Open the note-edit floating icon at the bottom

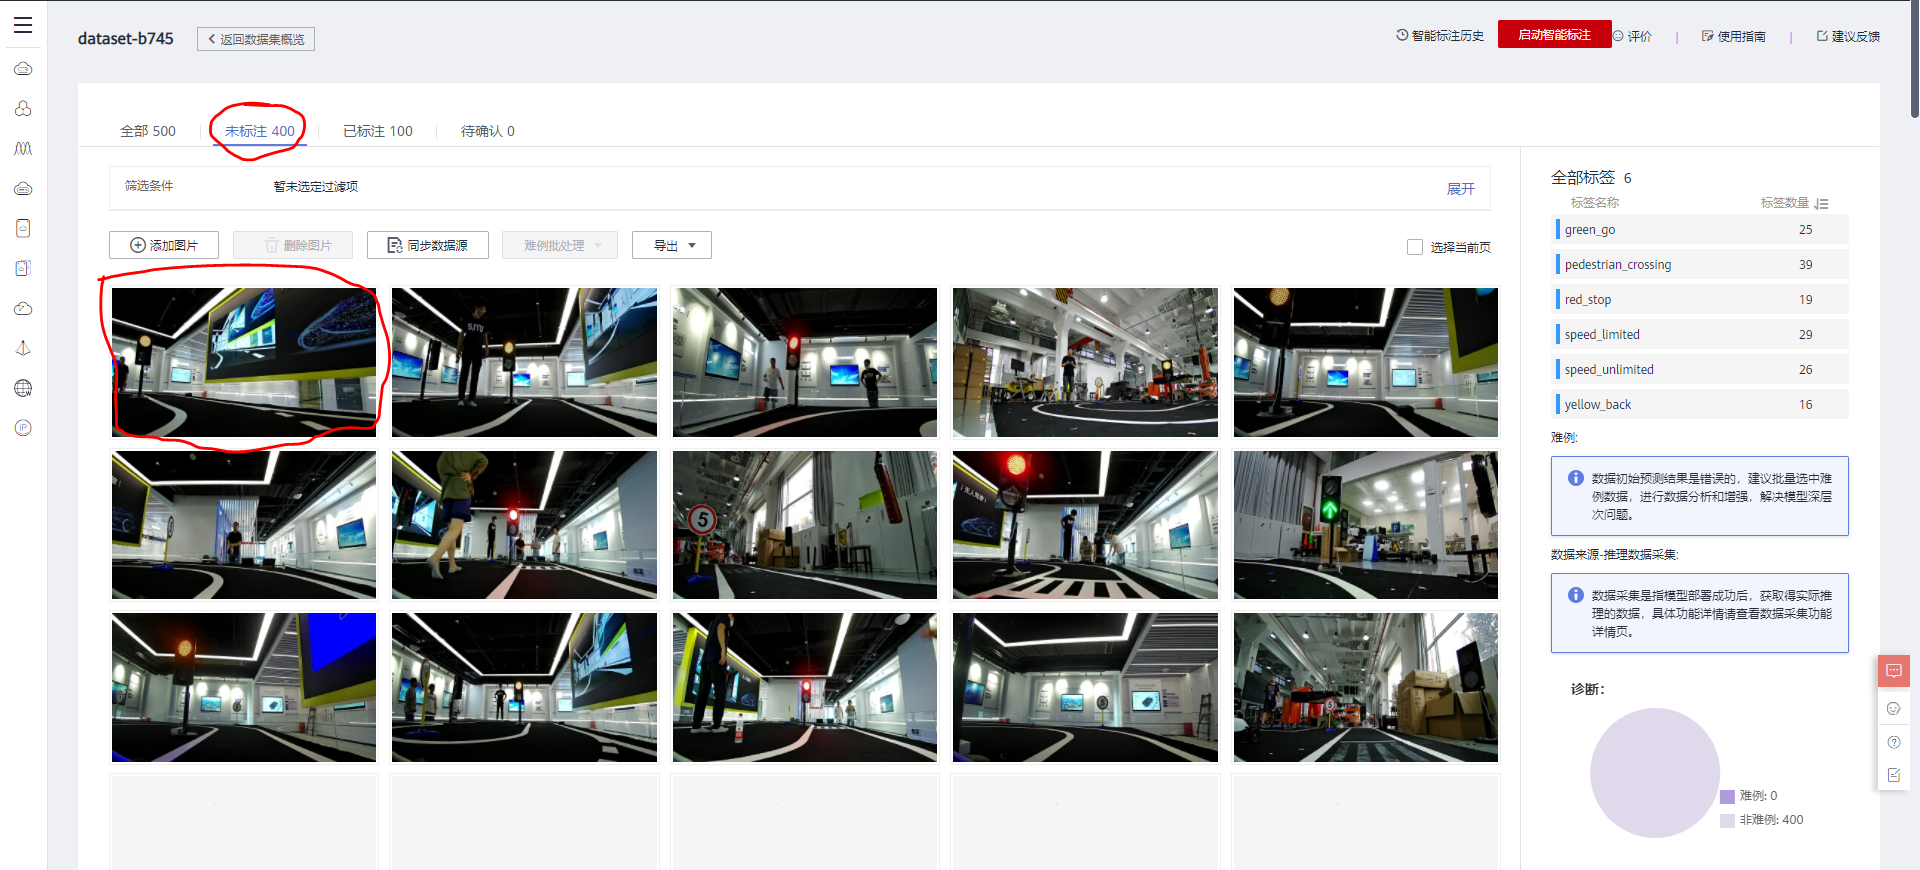coord(1894,775)
